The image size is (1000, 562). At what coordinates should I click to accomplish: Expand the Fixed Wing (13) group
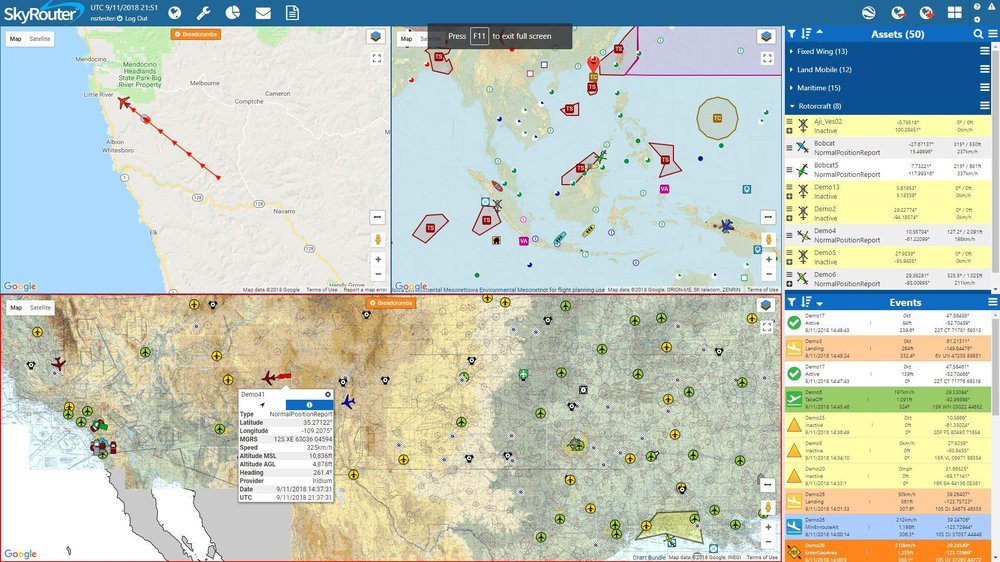(821, 51)
